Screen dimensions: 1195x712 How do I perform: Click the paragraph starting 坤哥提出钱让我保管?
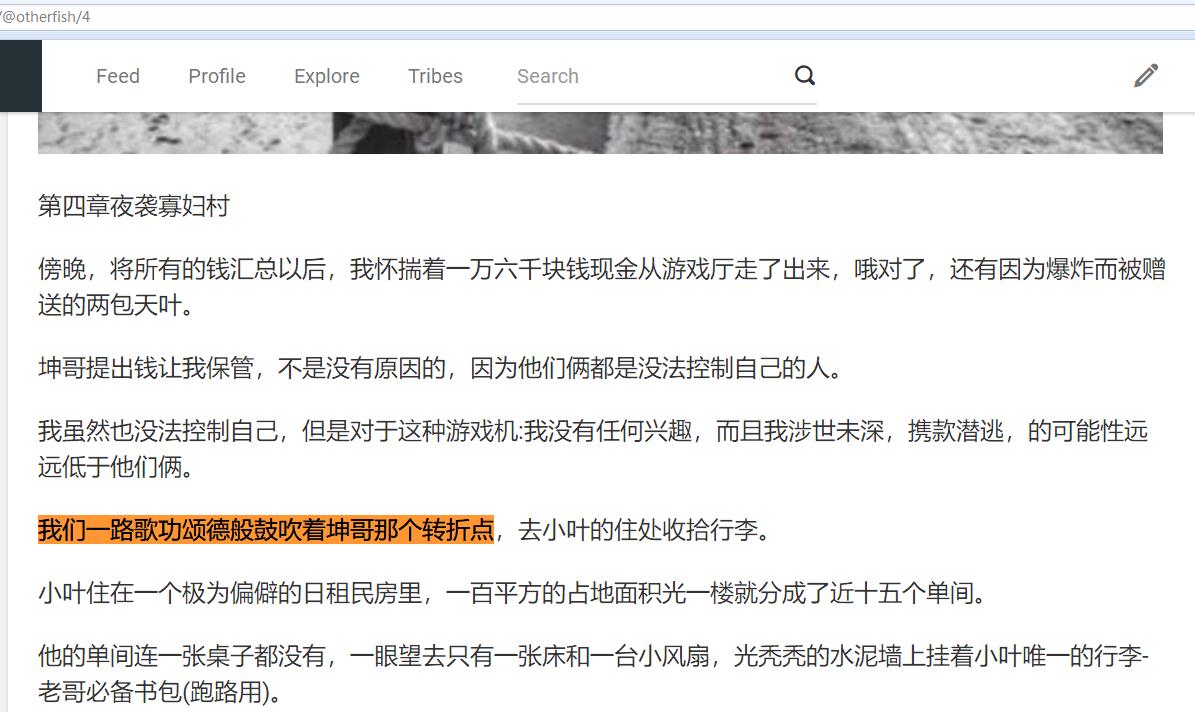(440, 368)
